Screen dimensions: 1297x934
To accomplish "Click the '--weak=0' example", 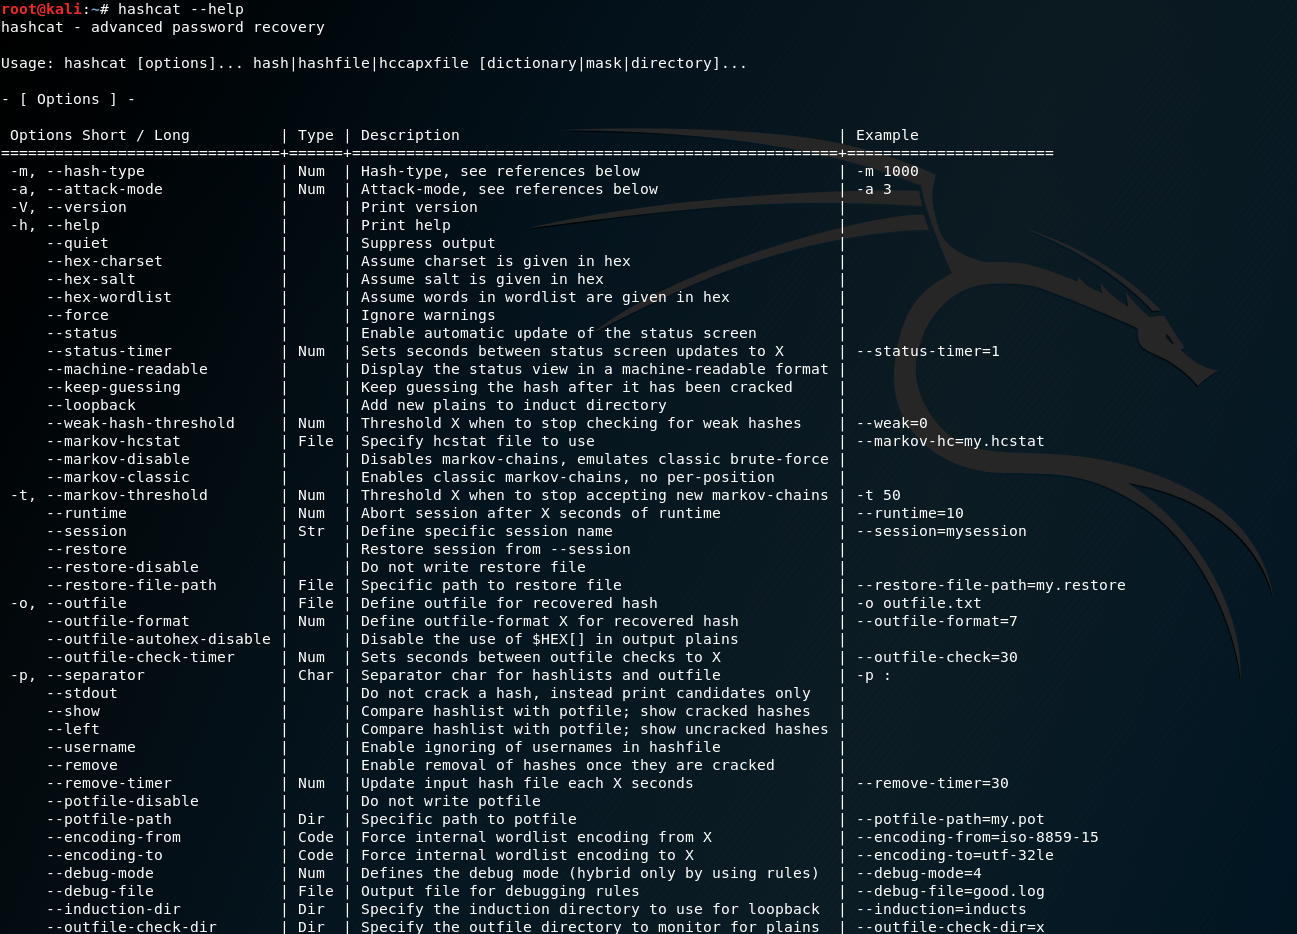I will coord(892,423).
